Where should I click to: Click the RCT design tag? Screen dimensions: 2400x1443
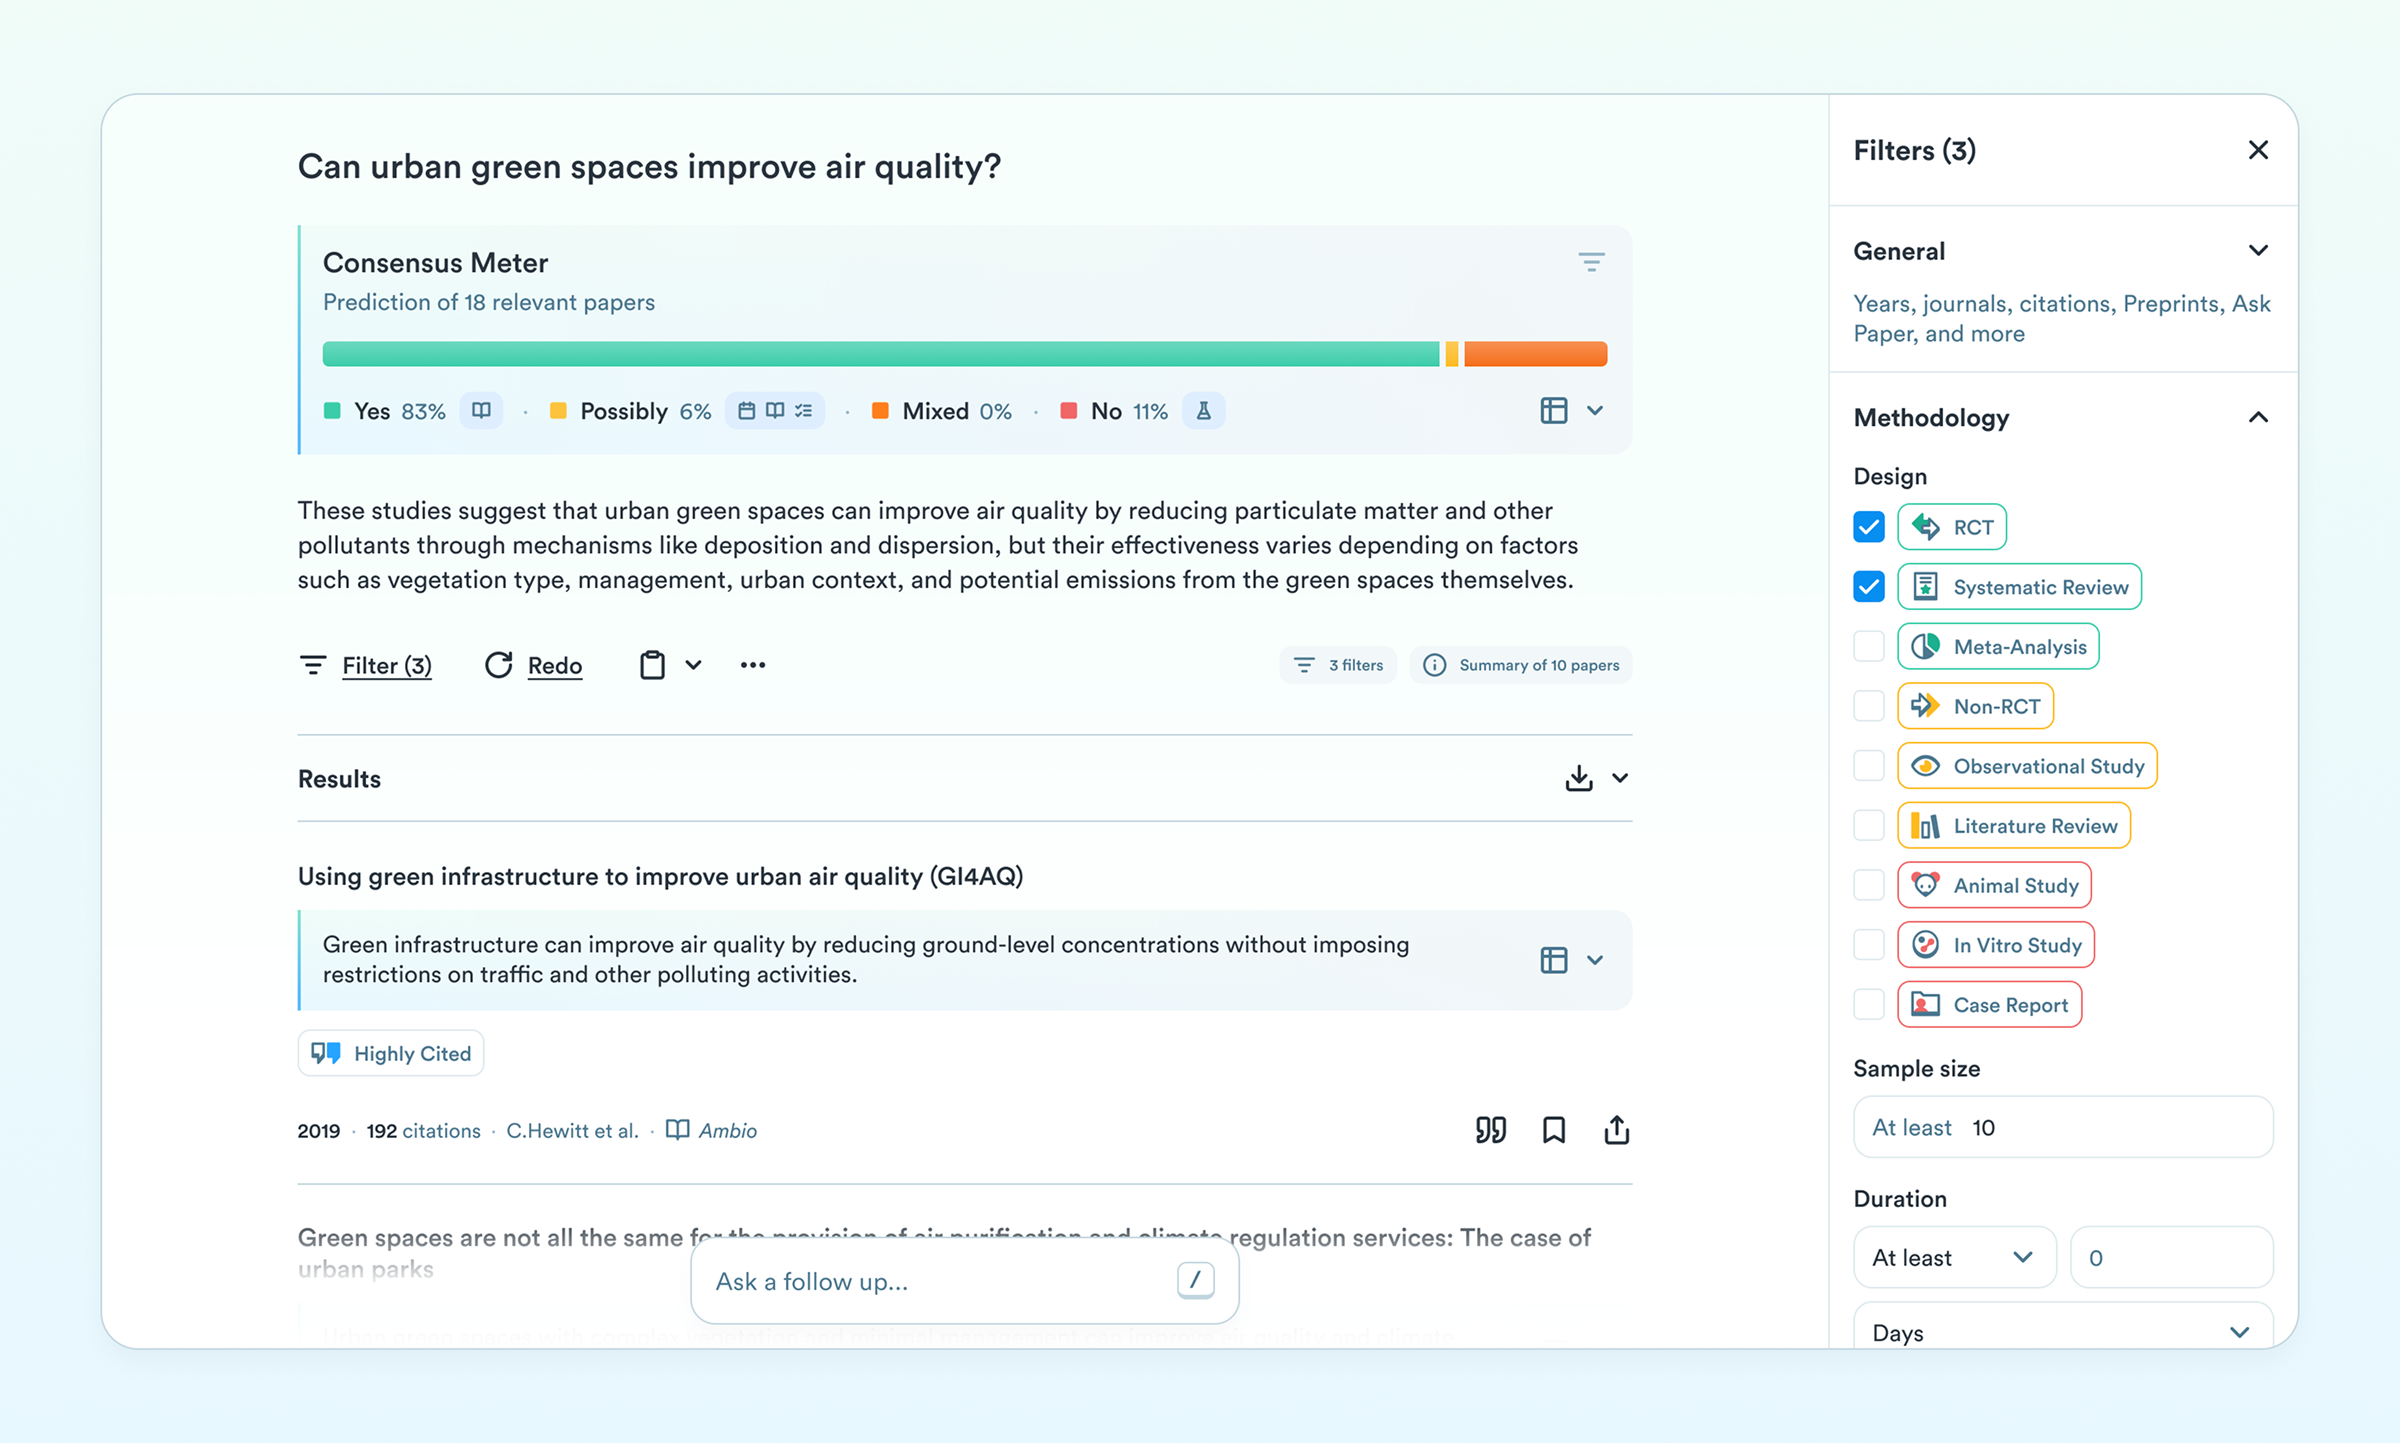click(x=1952, y=527)
